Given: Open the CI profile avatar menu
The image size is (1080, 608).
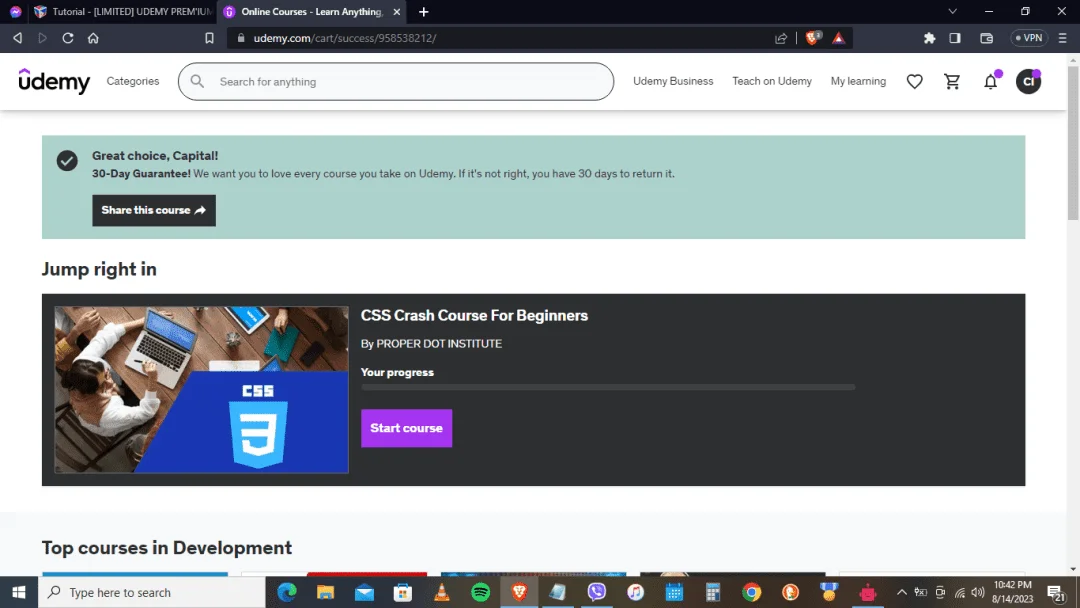Looking at the screenshot, I should tap(1028, 81).
